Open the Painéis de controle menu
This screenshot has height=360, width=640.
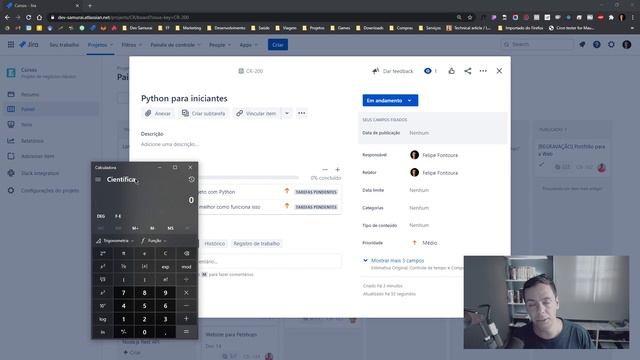pos(176,45)
